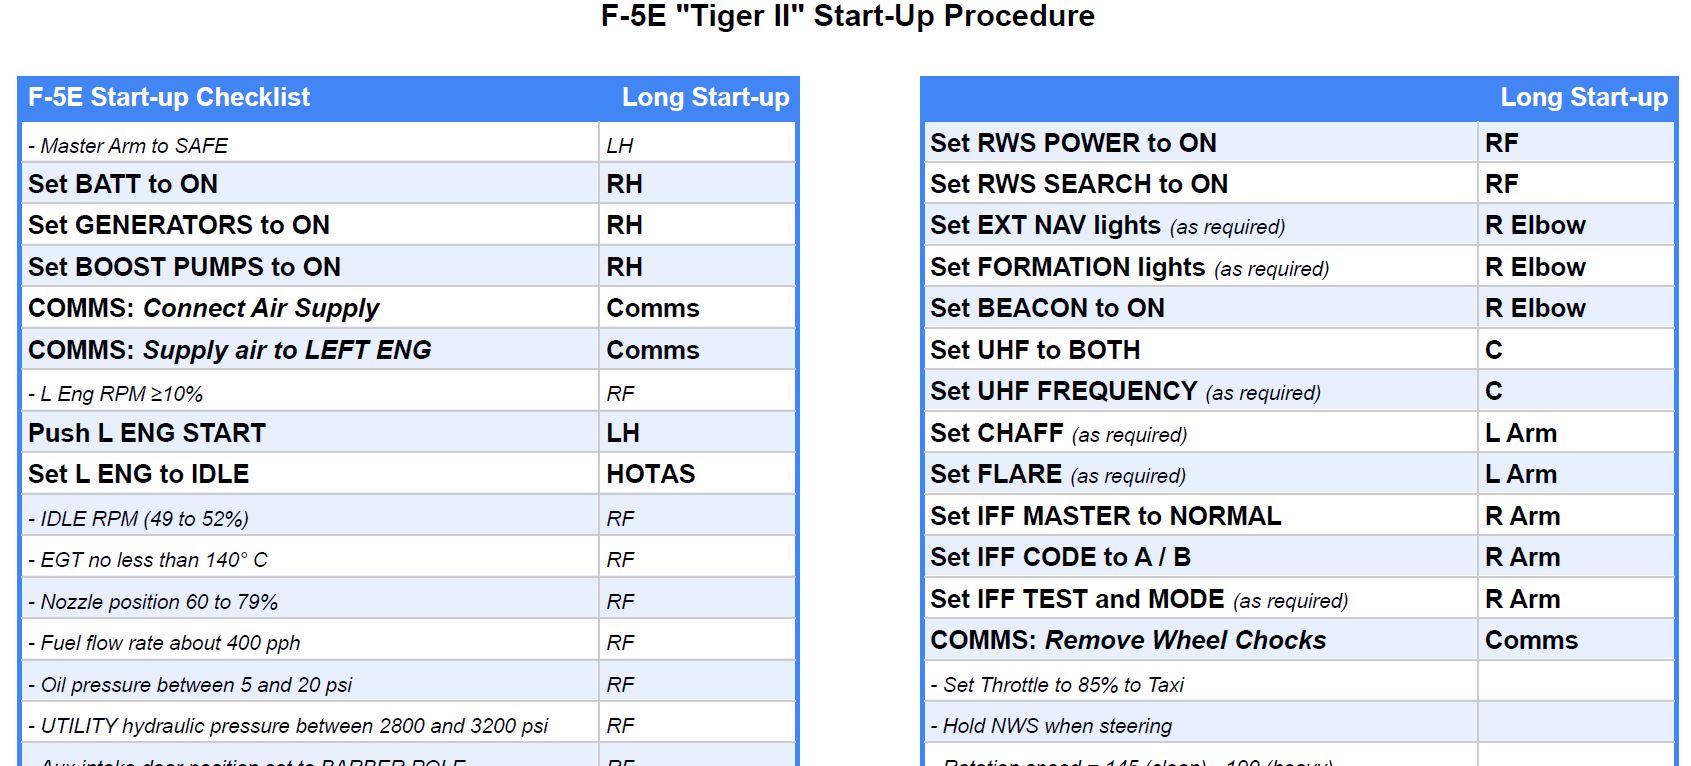Click 'Set BEACON to ON' cell
Viewport: 1691px width, 766px height.
tap(1047, 308)
